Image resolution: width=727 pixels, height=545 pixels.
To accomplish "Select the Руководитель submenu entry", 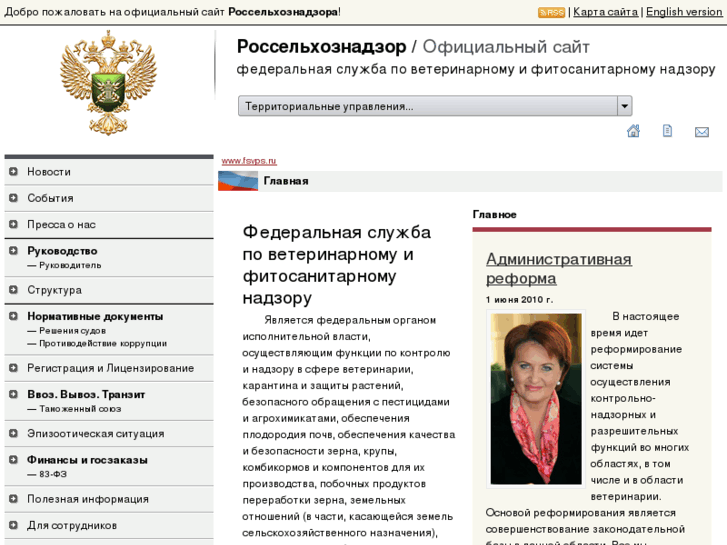I will coord(70,265).
